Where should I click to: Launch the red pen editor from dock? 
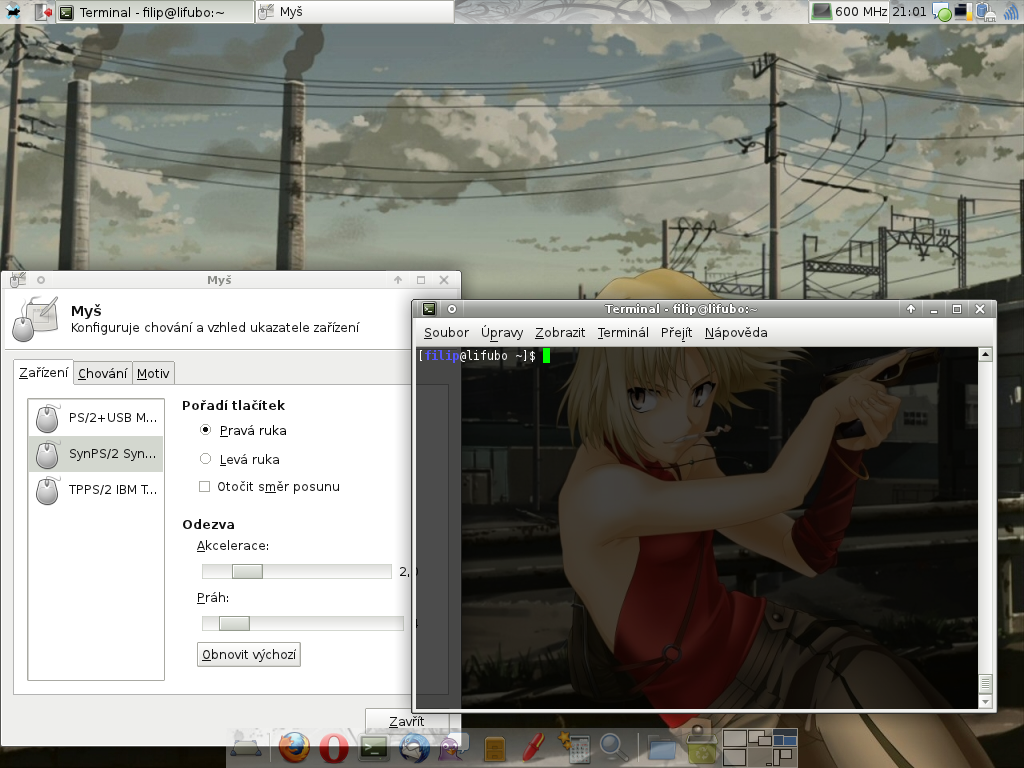click(534, 748)
